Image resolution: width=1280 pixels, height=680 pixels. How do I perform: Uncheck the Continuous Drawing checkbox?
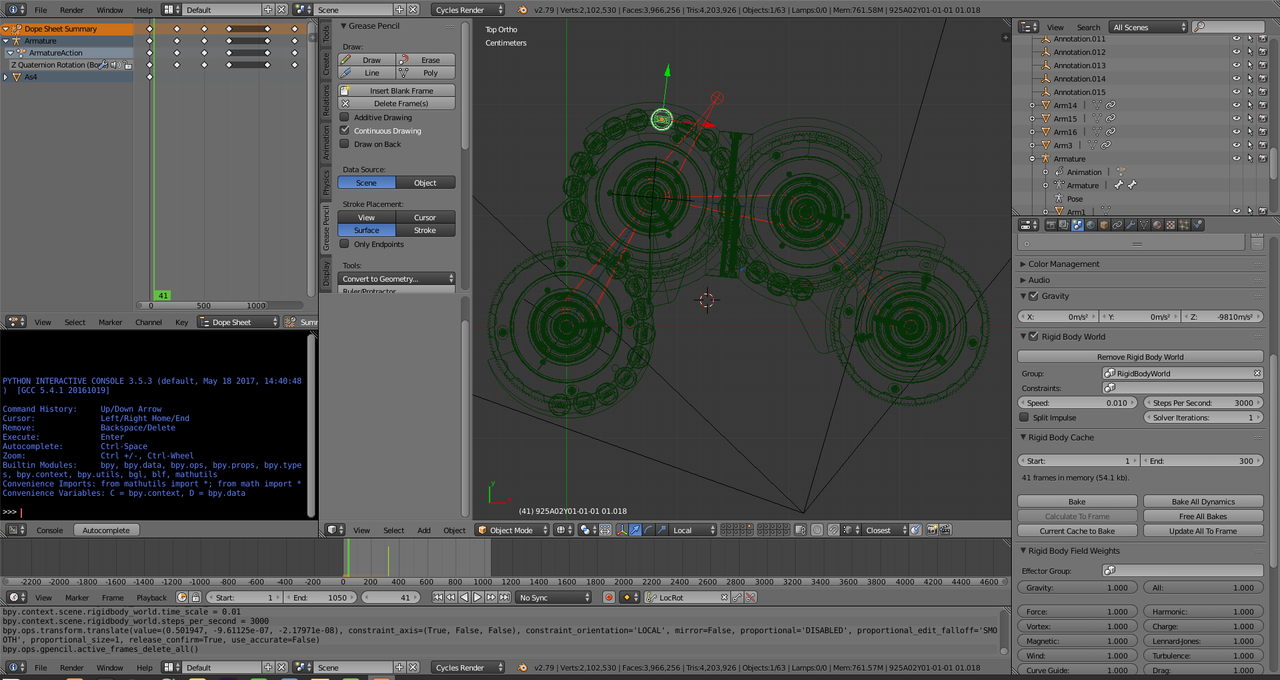coord(345,130)
